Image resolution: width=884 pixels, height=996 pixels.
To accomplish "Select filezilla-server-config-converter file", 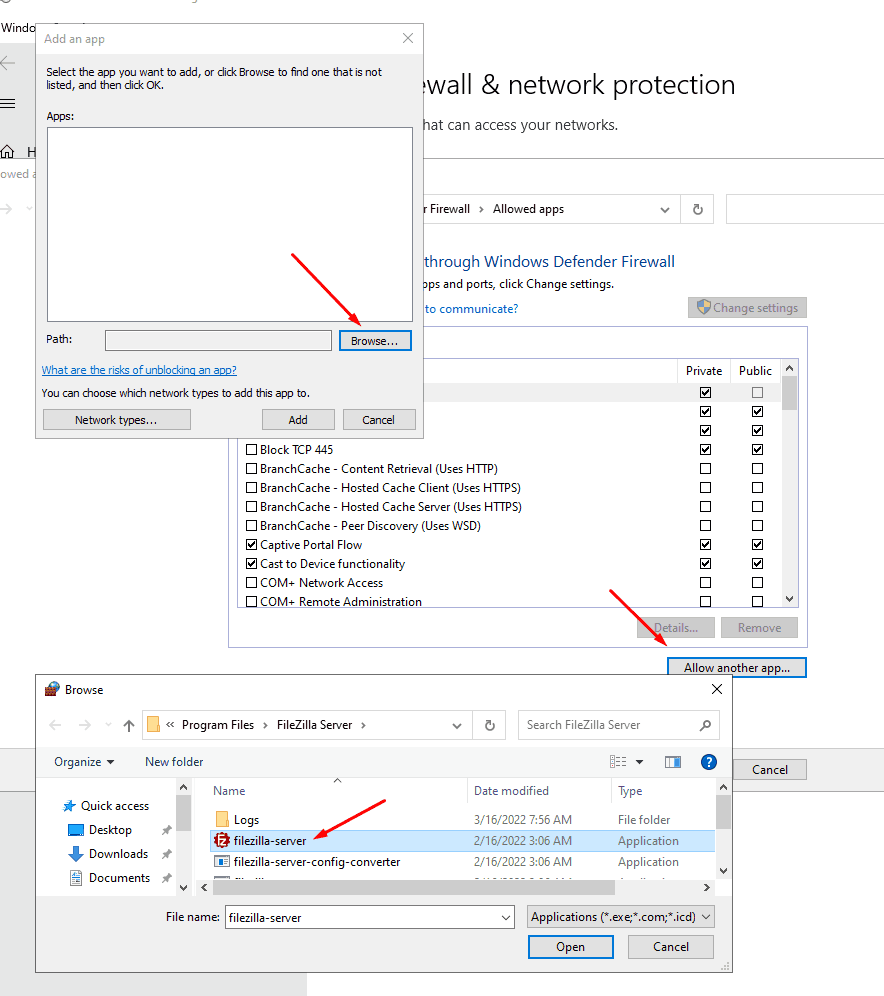I will click(x=462, y=862).
